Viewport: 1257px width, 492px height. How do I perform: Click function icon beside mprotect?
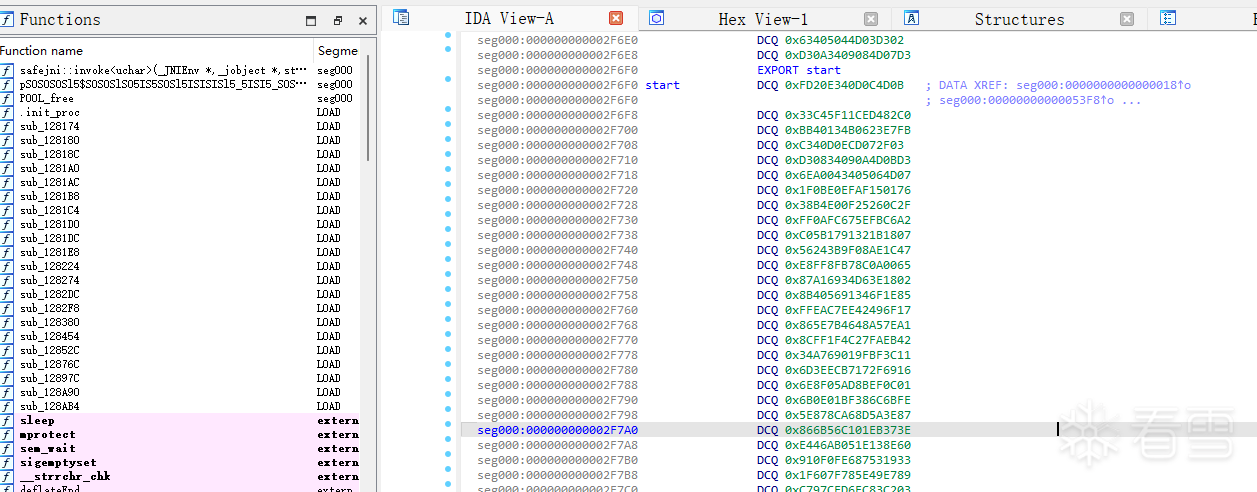pos(7,435)
